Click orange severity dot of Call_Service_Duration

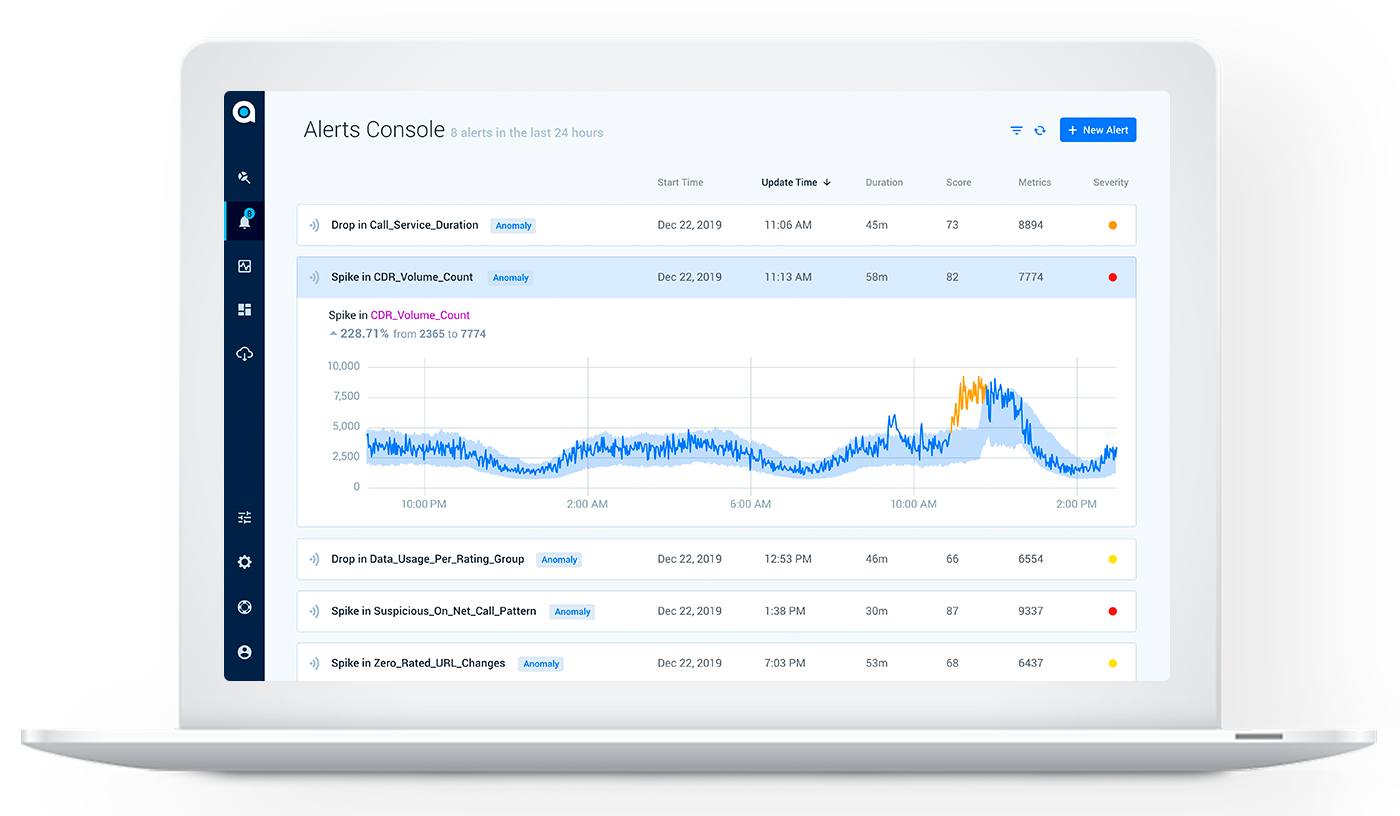pyautogui.click(x=1113, y=225)
